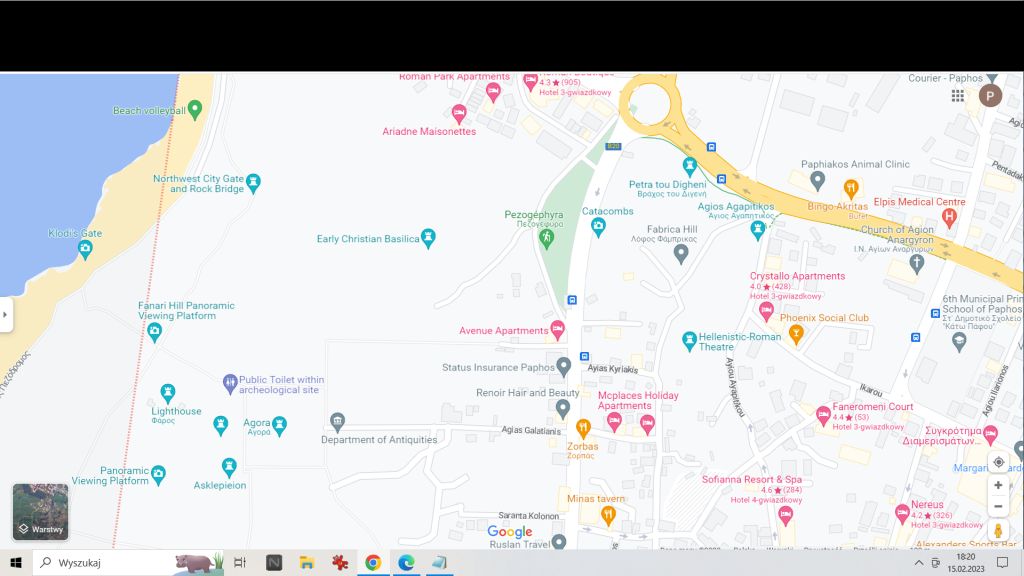This screenshot has height=576, width=1024.
Task: Click the Phoenix Social Club bar marker
Action: (x=796, y=334)
